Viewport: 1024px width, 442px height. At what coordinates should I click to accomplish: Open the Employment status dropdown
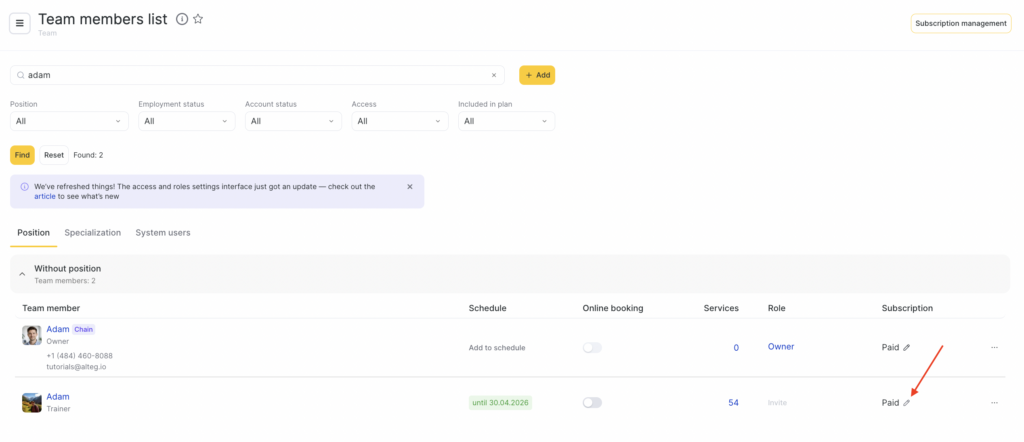point(186,121)
